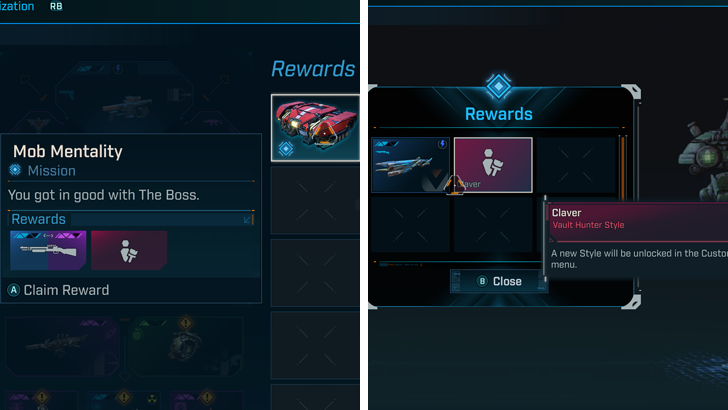Click the A button icon beside Claim Reward
This screenshot has height=410, width=728.
14,290
